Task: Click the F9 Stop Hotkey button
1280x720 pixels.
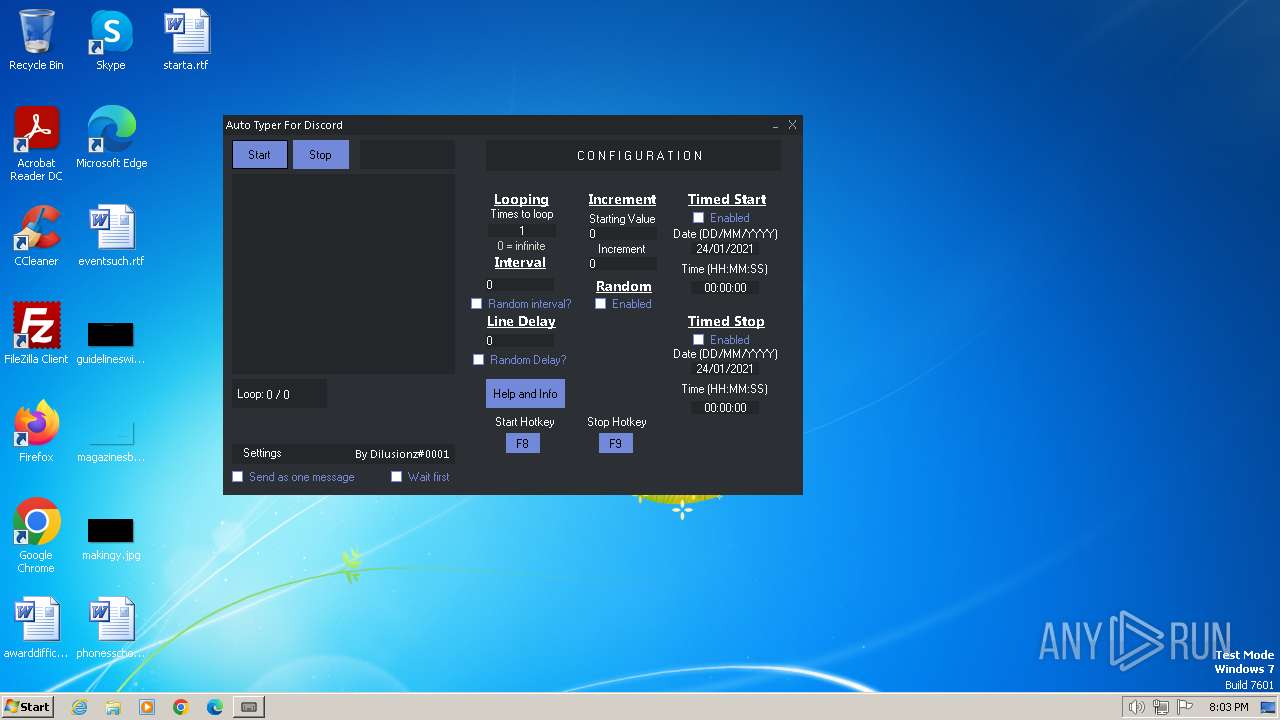Action: [615, 443]
